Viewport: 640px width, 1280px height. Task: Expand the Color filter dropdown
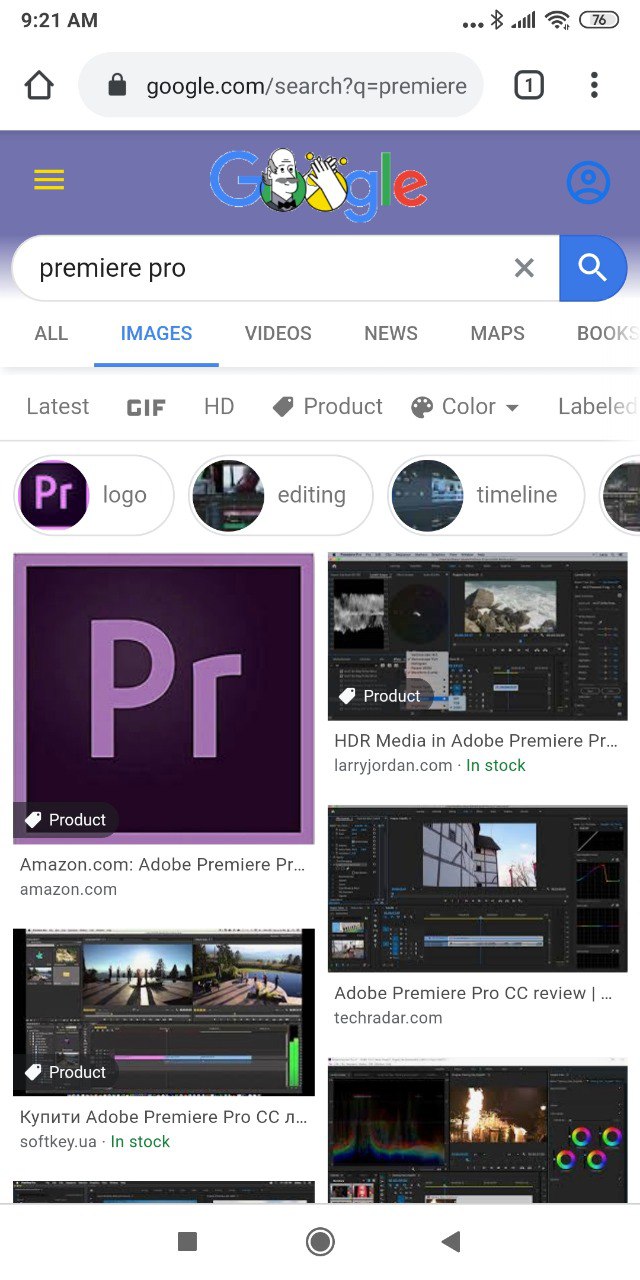coord(465,407)
